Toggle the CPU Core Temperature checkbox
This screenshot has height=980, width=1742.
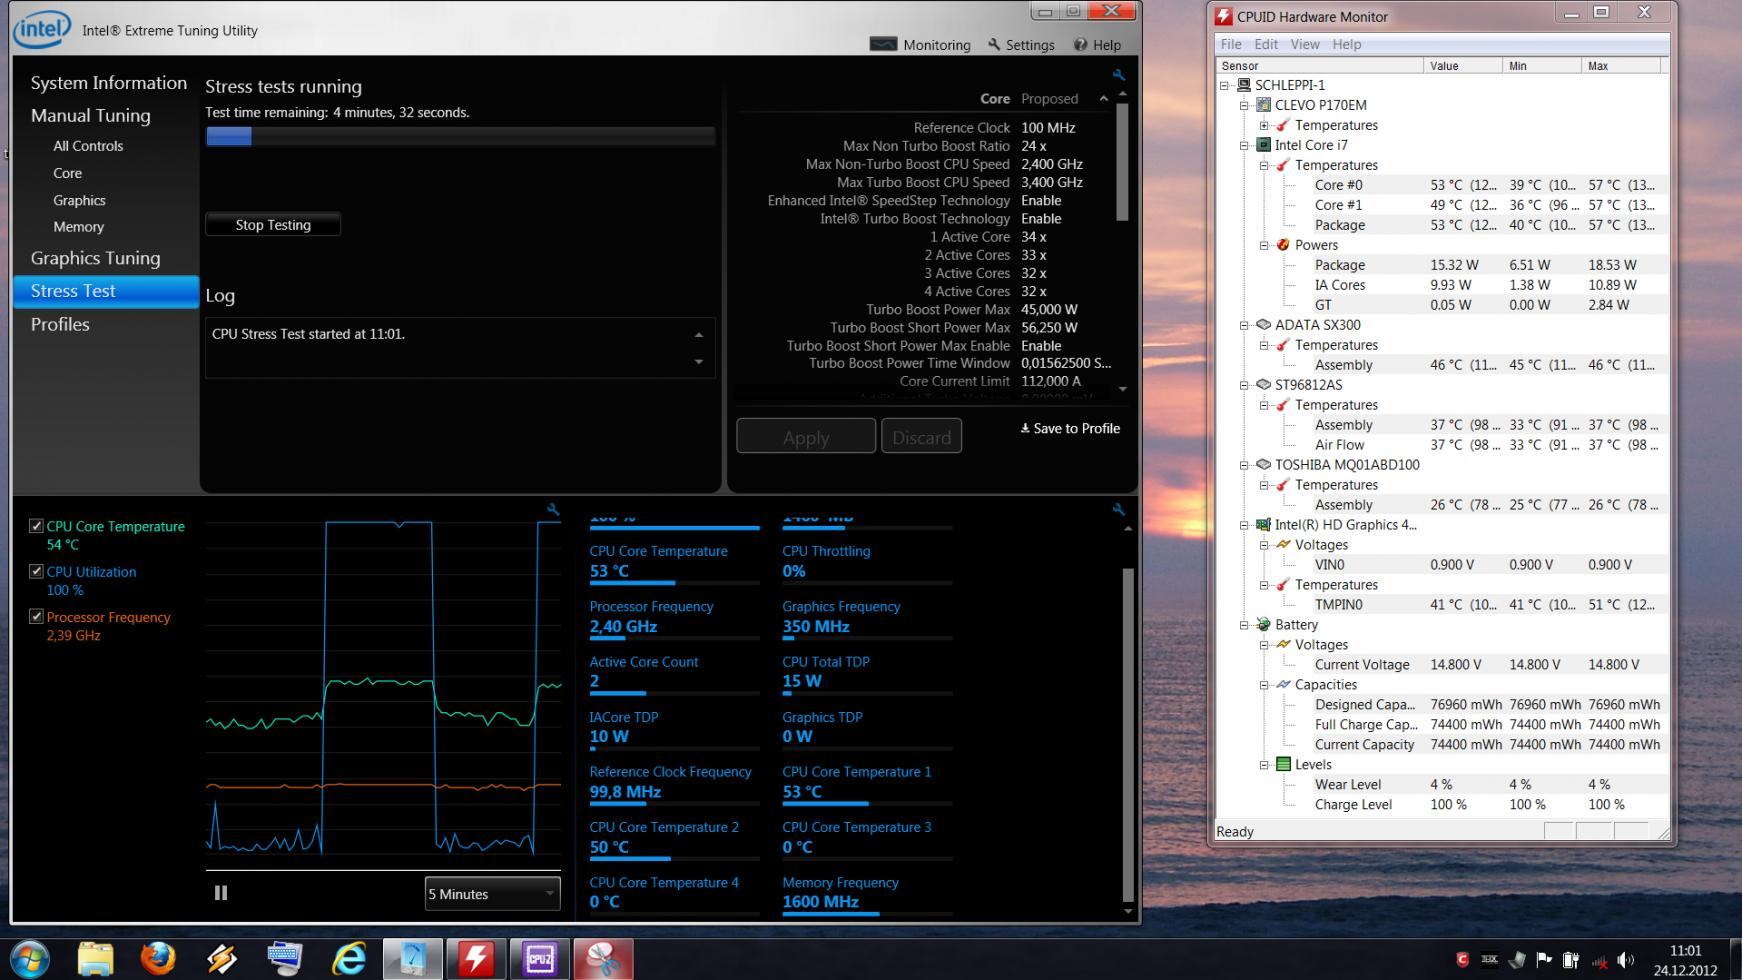pyautogui.click(x=36, y=526)
